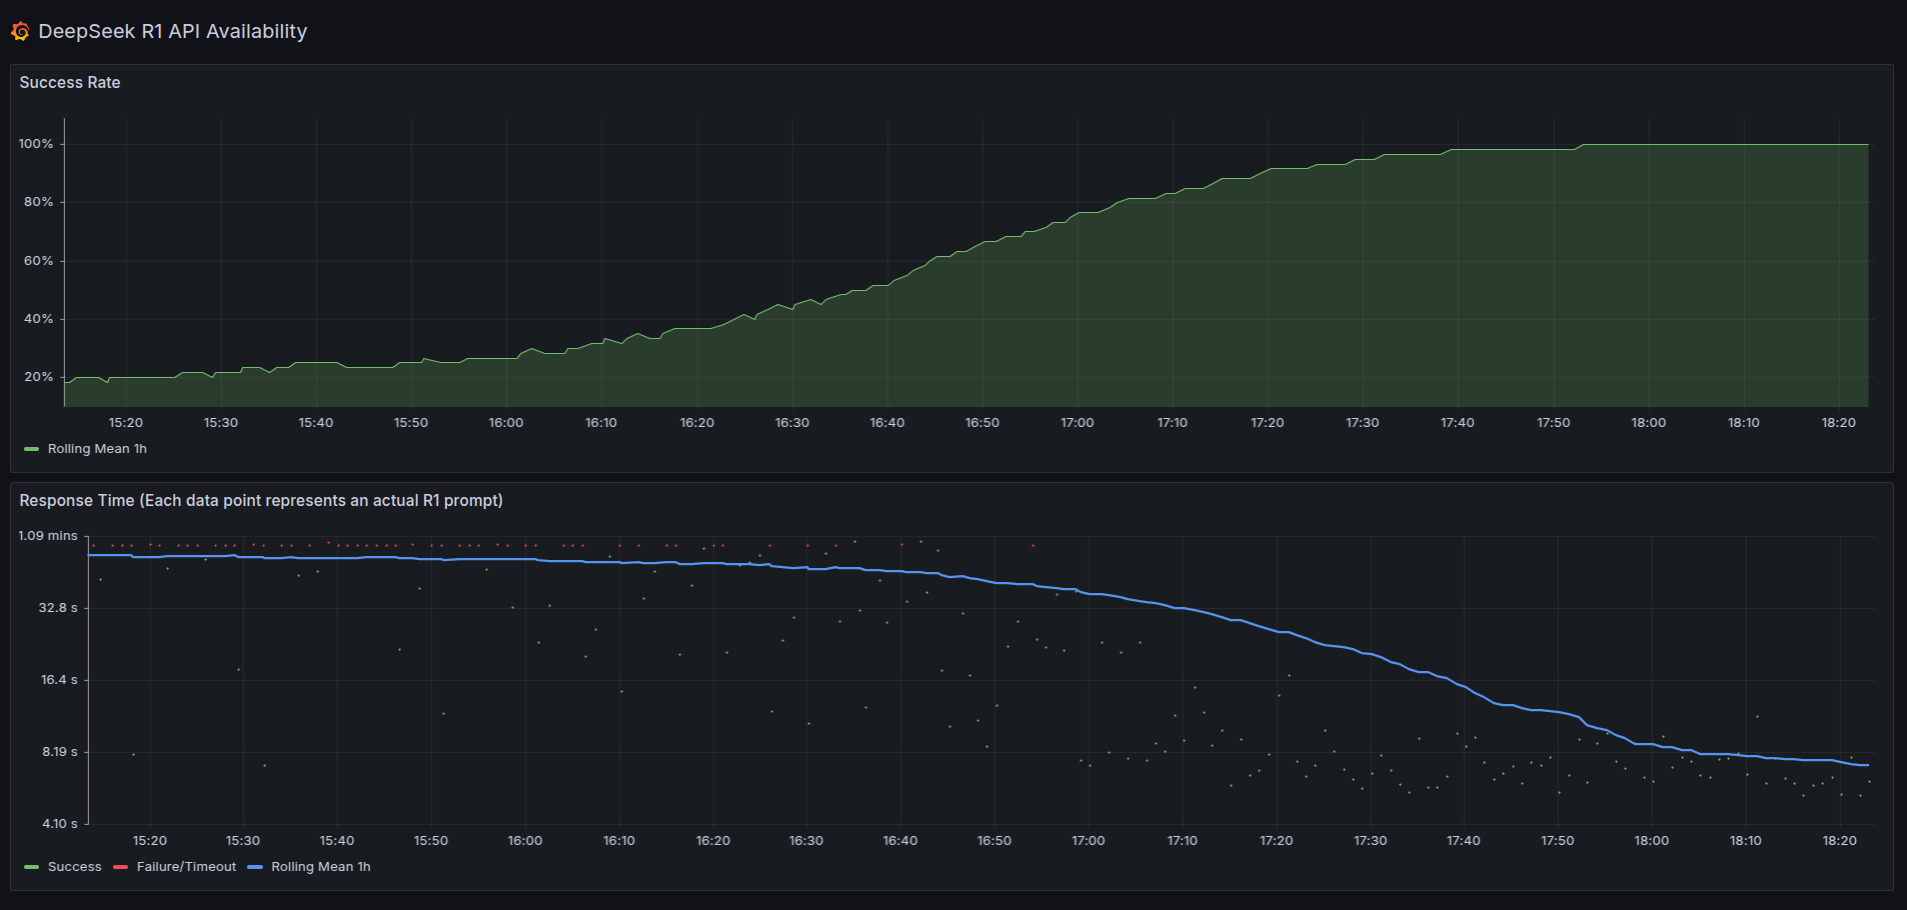Click the 4.10 s y-axis label

60,824
